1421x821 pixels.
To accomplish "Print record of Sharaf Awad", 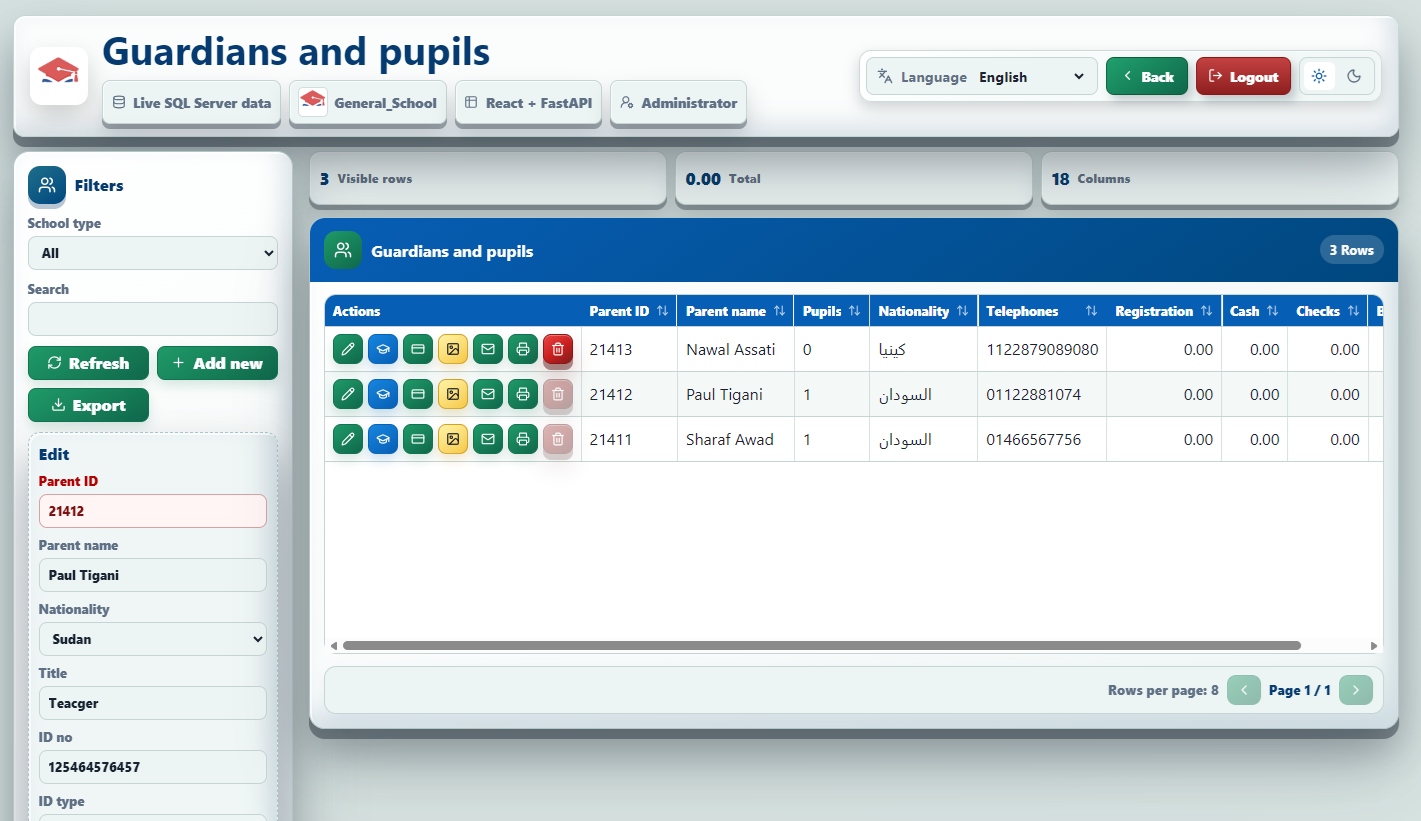I will tap(523, 439).
